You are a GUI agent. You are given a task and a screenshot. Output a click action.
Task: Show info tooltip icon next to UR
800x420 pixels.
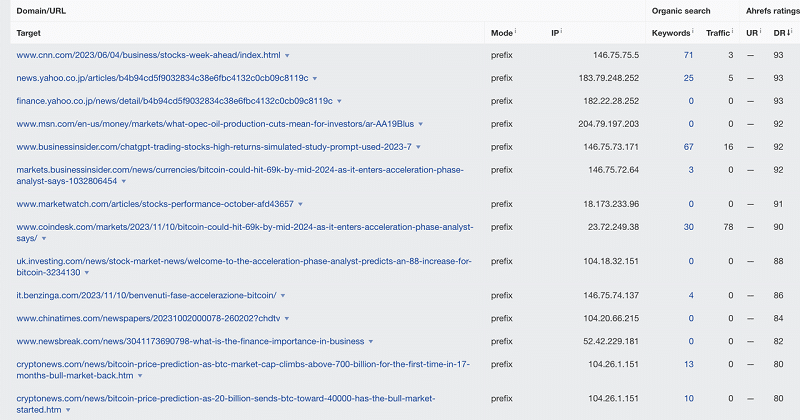click(760, 31)
